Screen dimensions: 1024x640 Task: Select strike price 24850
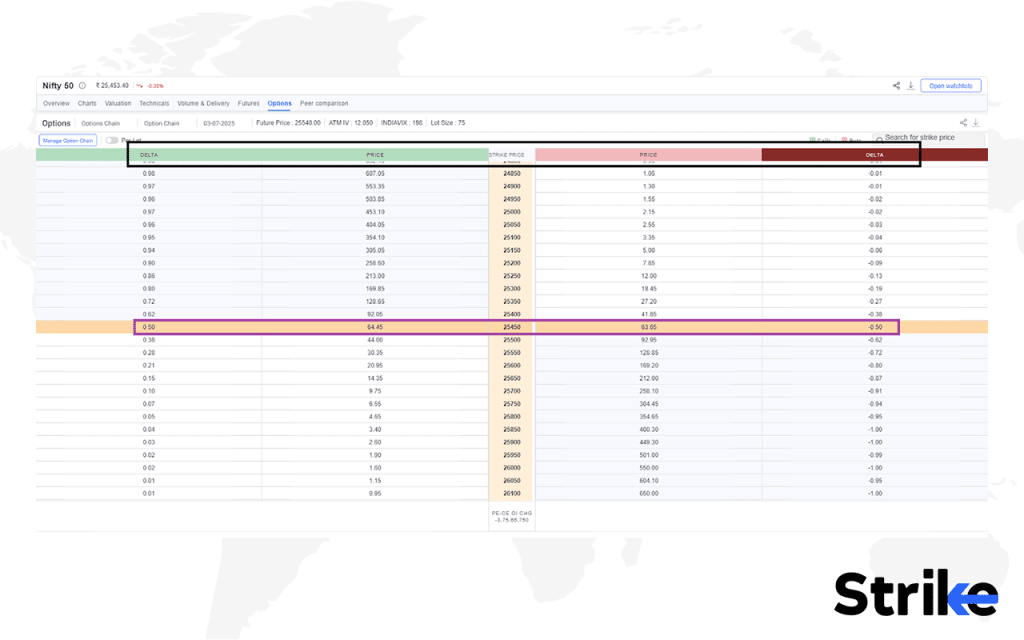pos(512,174)
